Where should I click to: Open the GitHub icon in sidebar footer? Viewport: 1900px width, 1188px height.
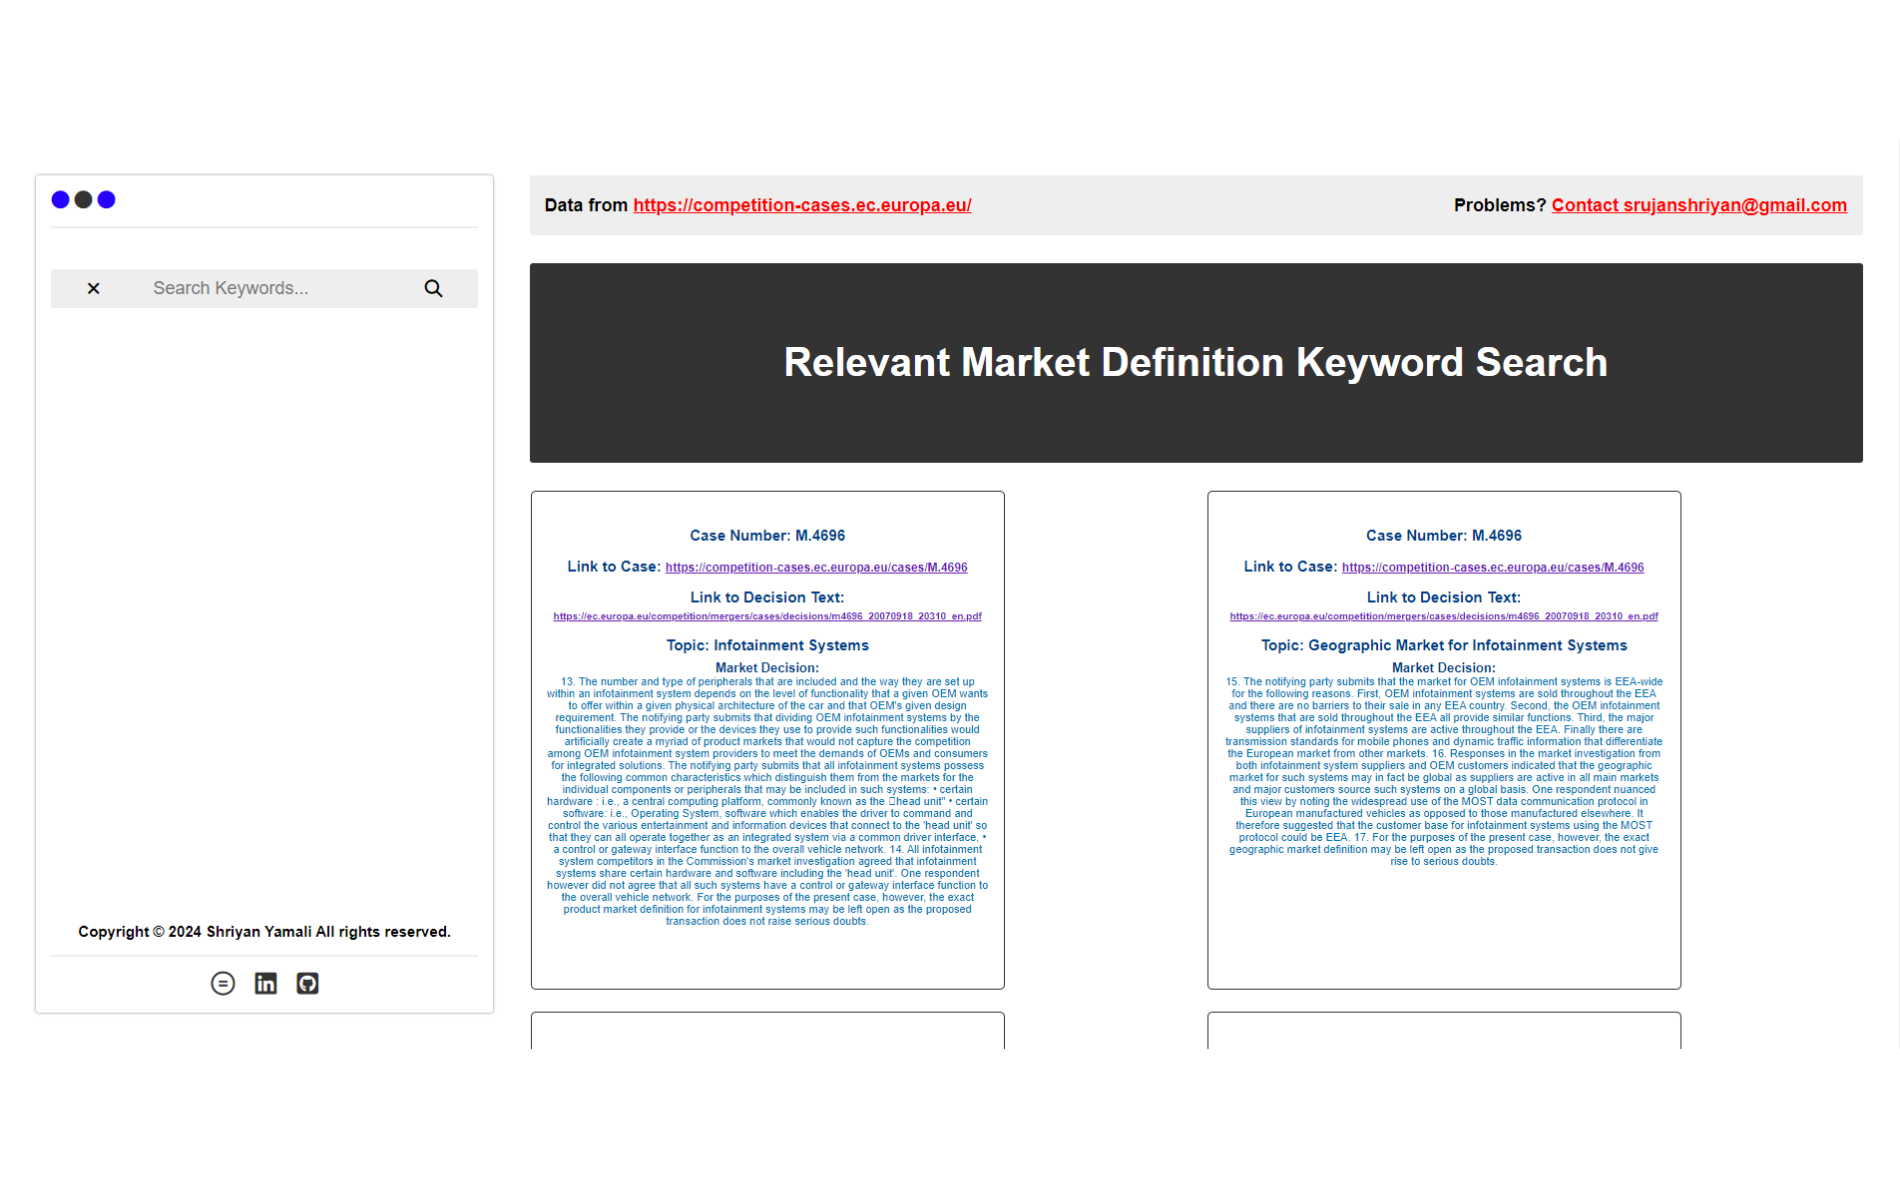click(307, 983)
